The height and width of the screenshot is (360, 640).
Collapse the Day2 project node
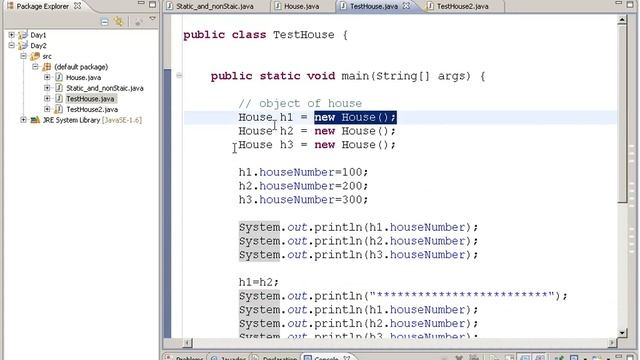click(11, 46)
